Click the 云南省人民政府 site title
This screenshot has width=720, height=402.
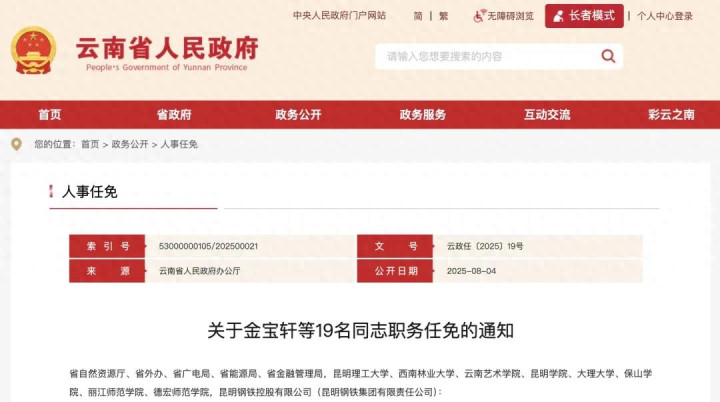167,48
